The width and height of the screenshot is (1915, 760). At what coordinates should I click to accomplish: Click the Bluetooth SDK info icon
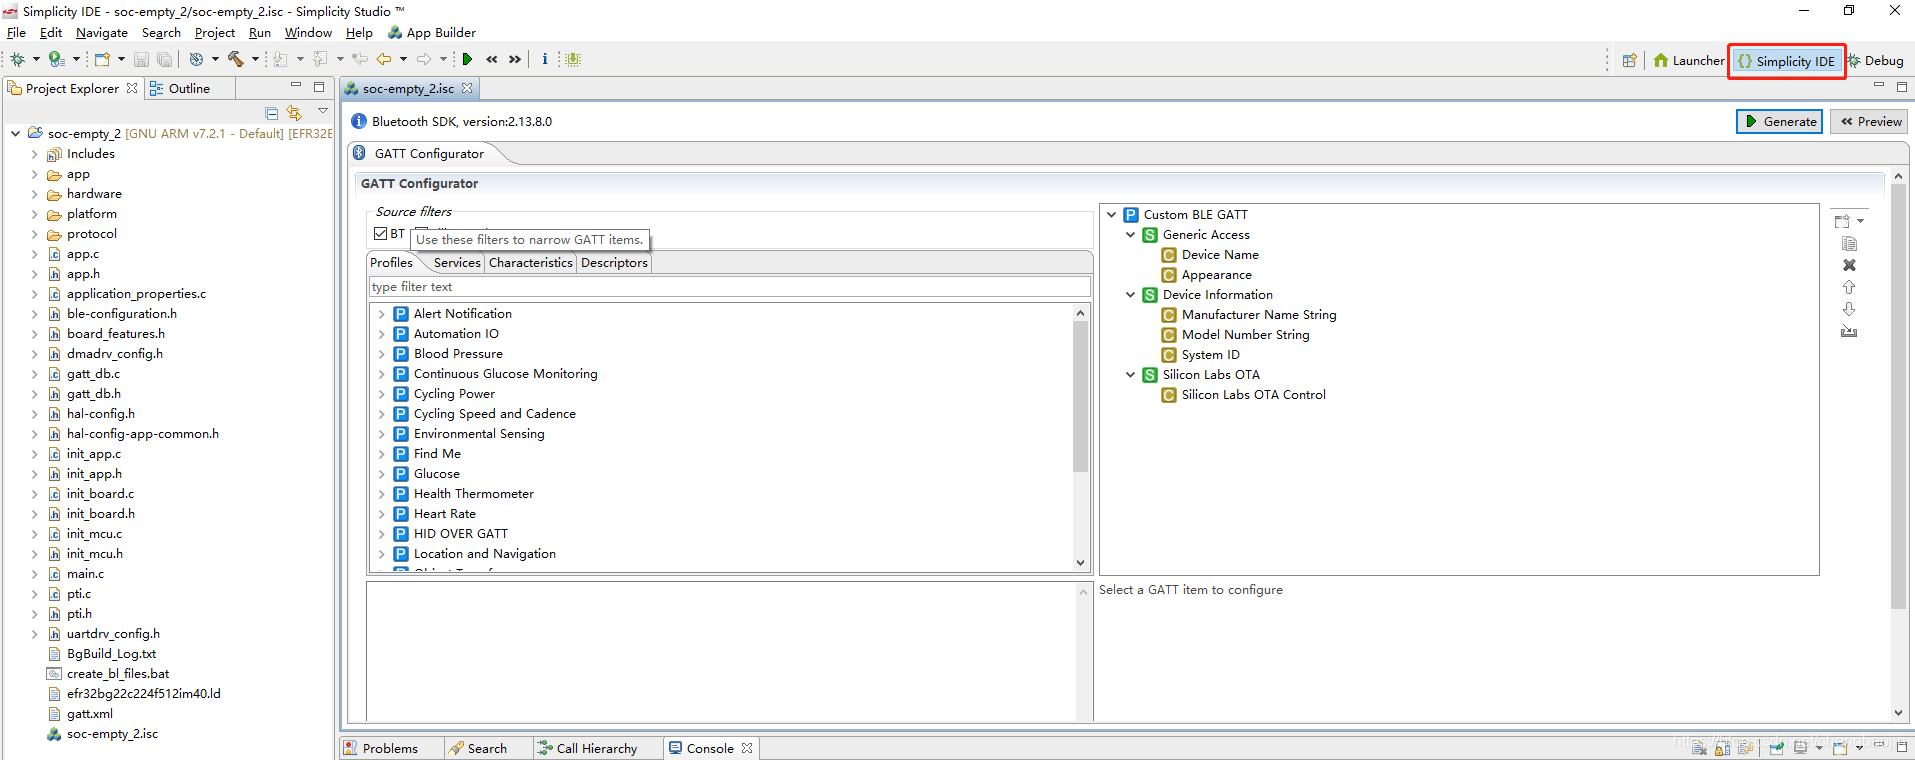tap(359, 121)
